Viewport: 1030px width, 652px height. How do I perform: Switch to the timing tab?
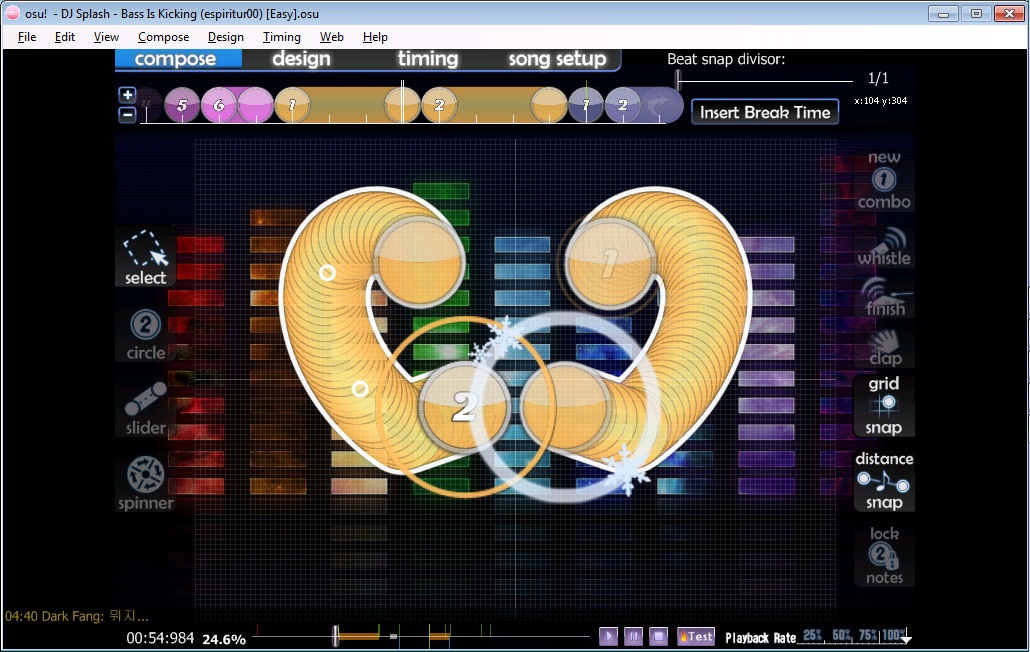coord(427,58)
